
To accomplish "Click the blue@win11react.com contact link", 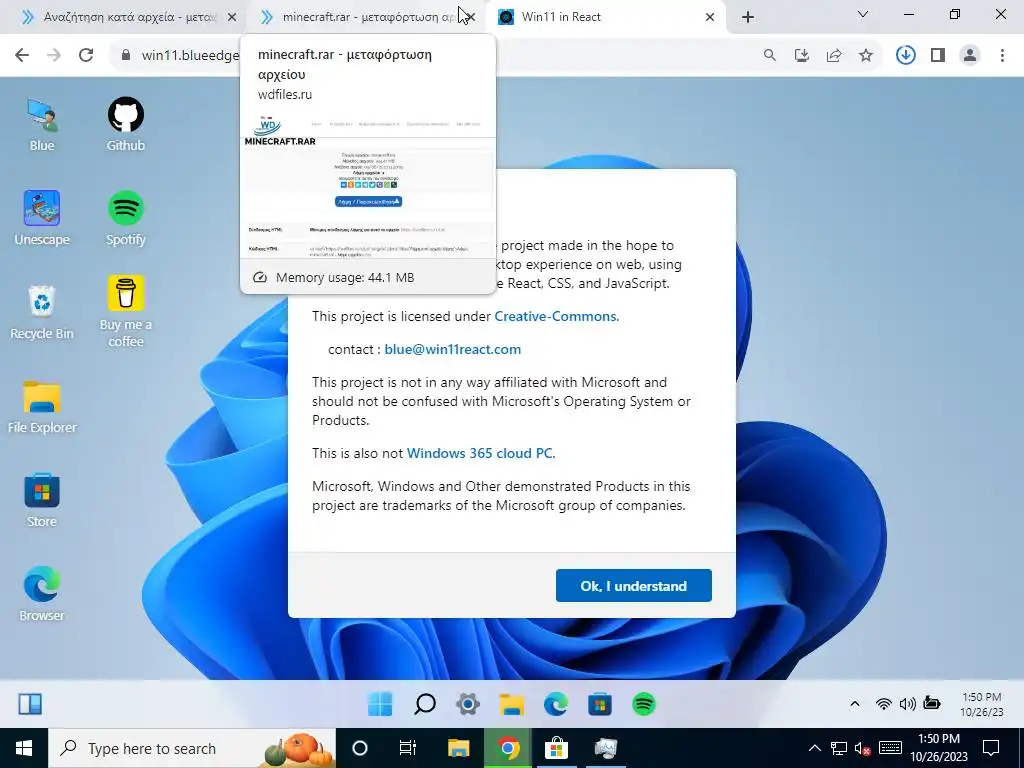I will (453, 349).
